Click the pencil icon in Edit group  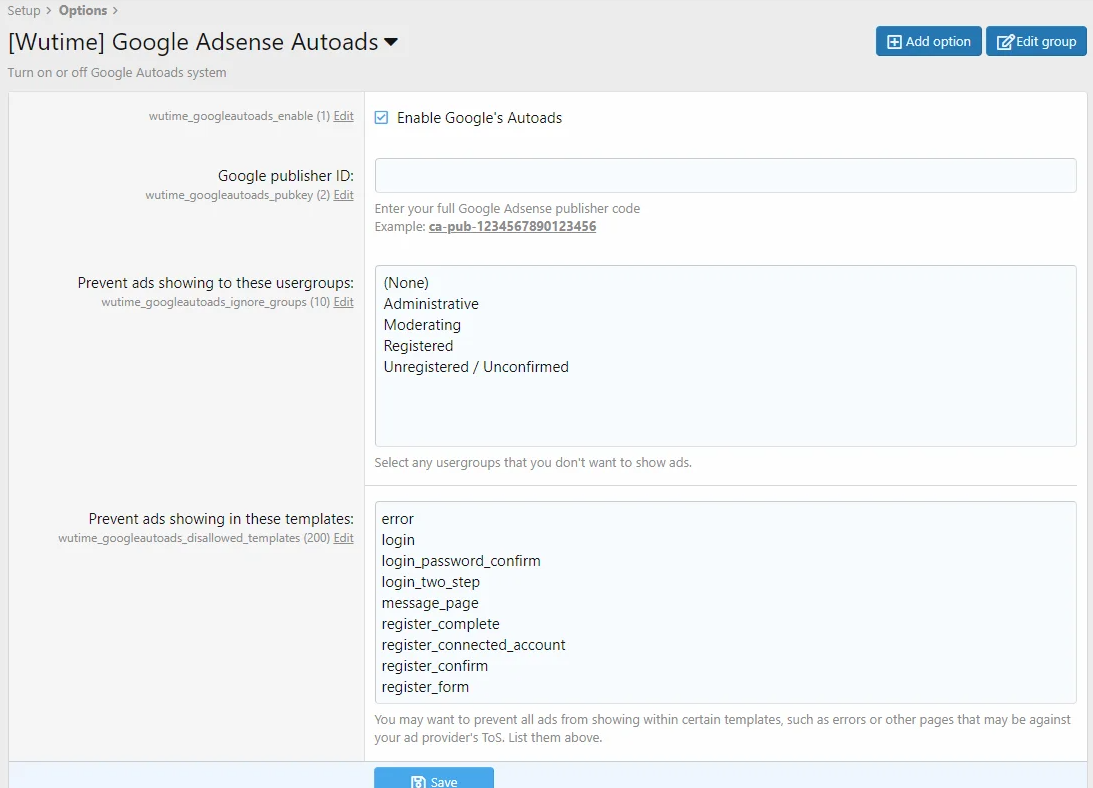[x=1004, y=42]
